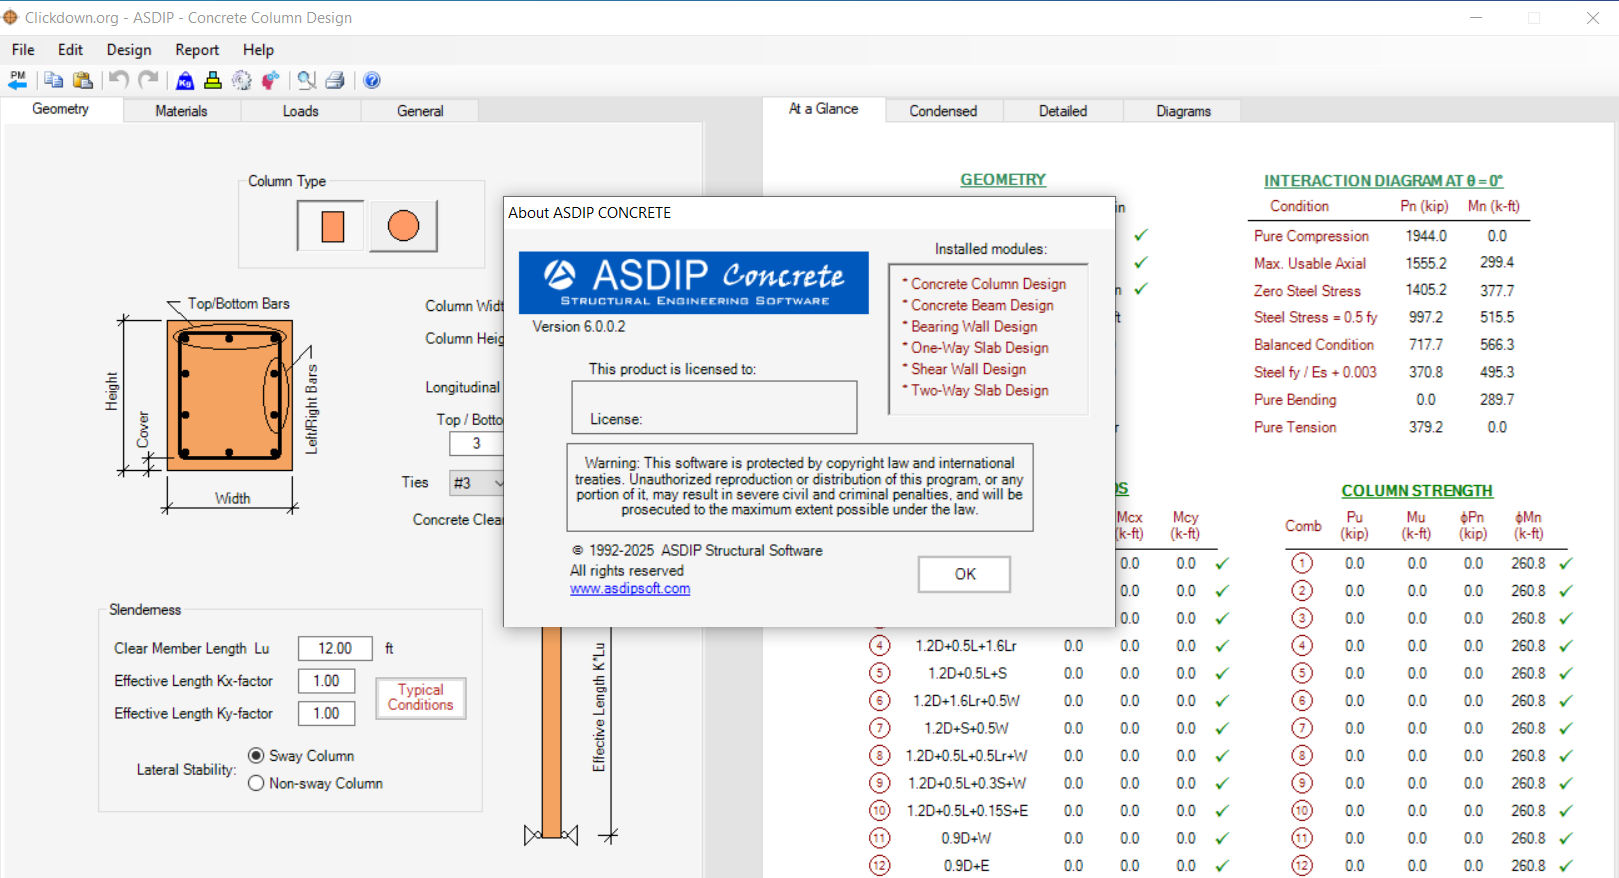This screenshot has height=878, width=1619.
Task: Click OK in About ASDIP CONCRETE dialog
Action: (964, 574)
